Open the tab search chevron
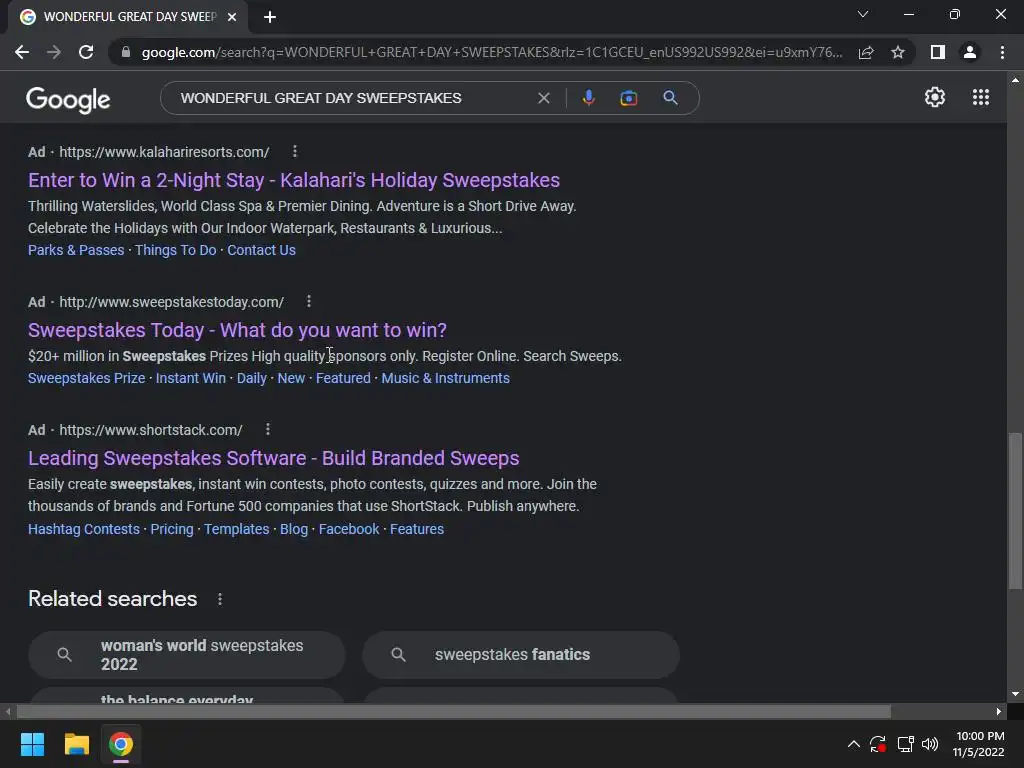Viewport: 1024px width, 768px height. point(863,14)
